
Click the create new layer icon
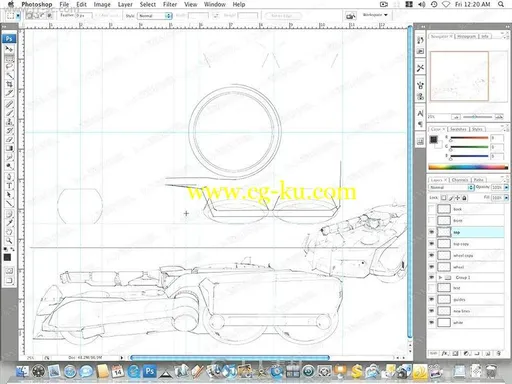pos(488,353)
